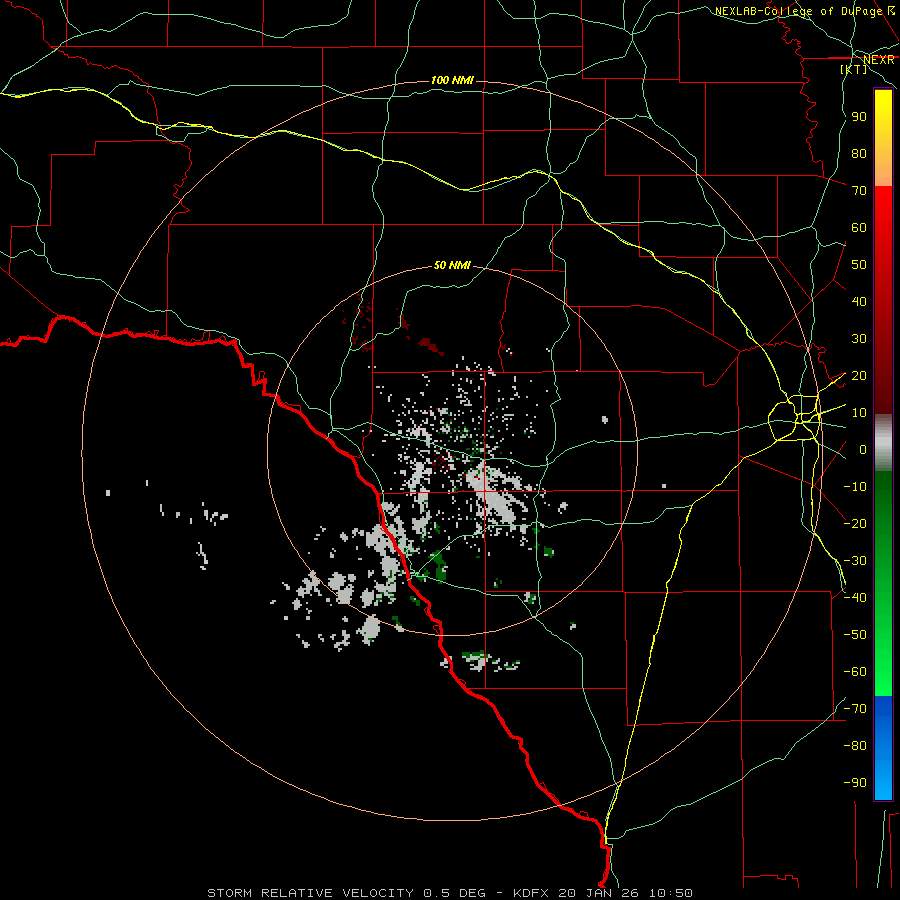Click the 80 value on velocity scale
This screenshot has height=900, width=900.
pyautogui.click(x=859, y=154)
